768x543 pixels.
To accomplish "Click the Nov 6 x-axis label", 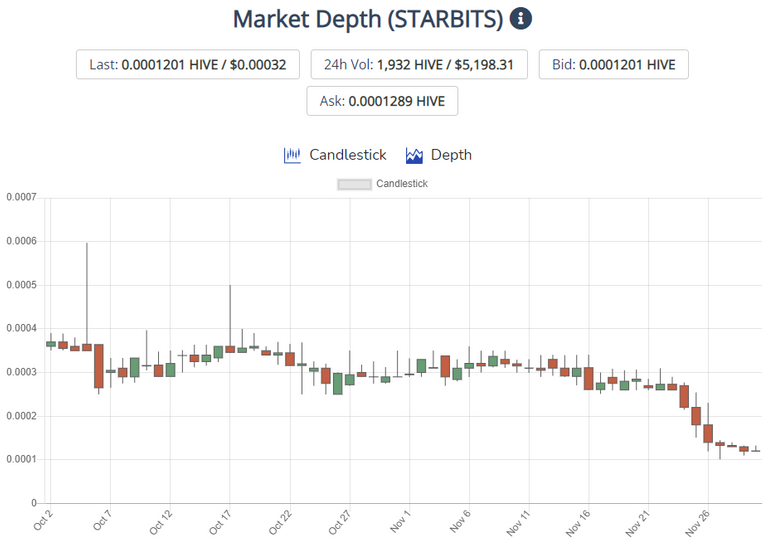I will coord(459,521).
